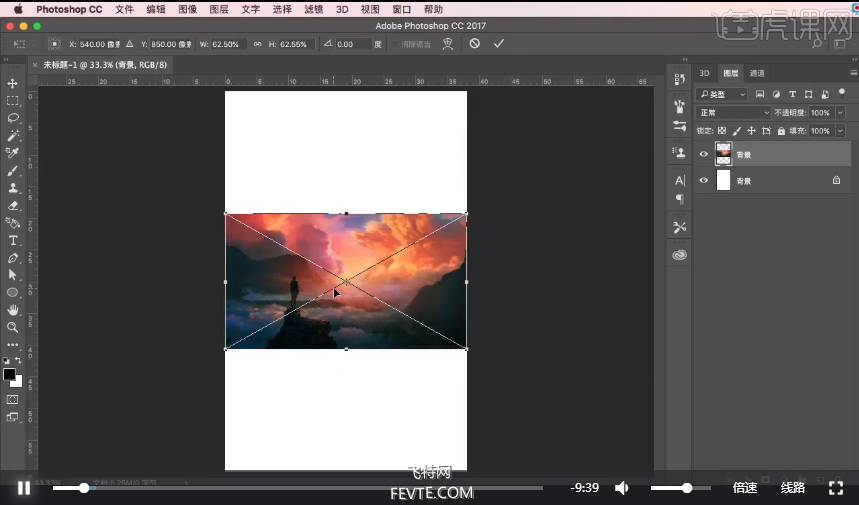Select the Eraser tool
859x505 pixels.
[13, 206]
